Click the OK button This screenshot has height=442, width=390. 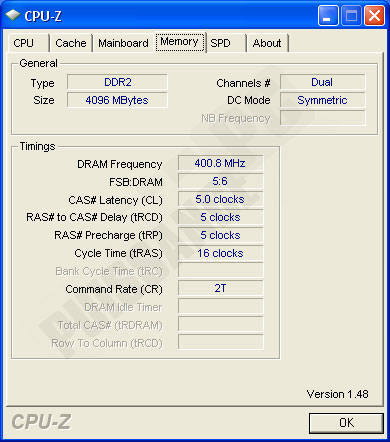[346, 423]
